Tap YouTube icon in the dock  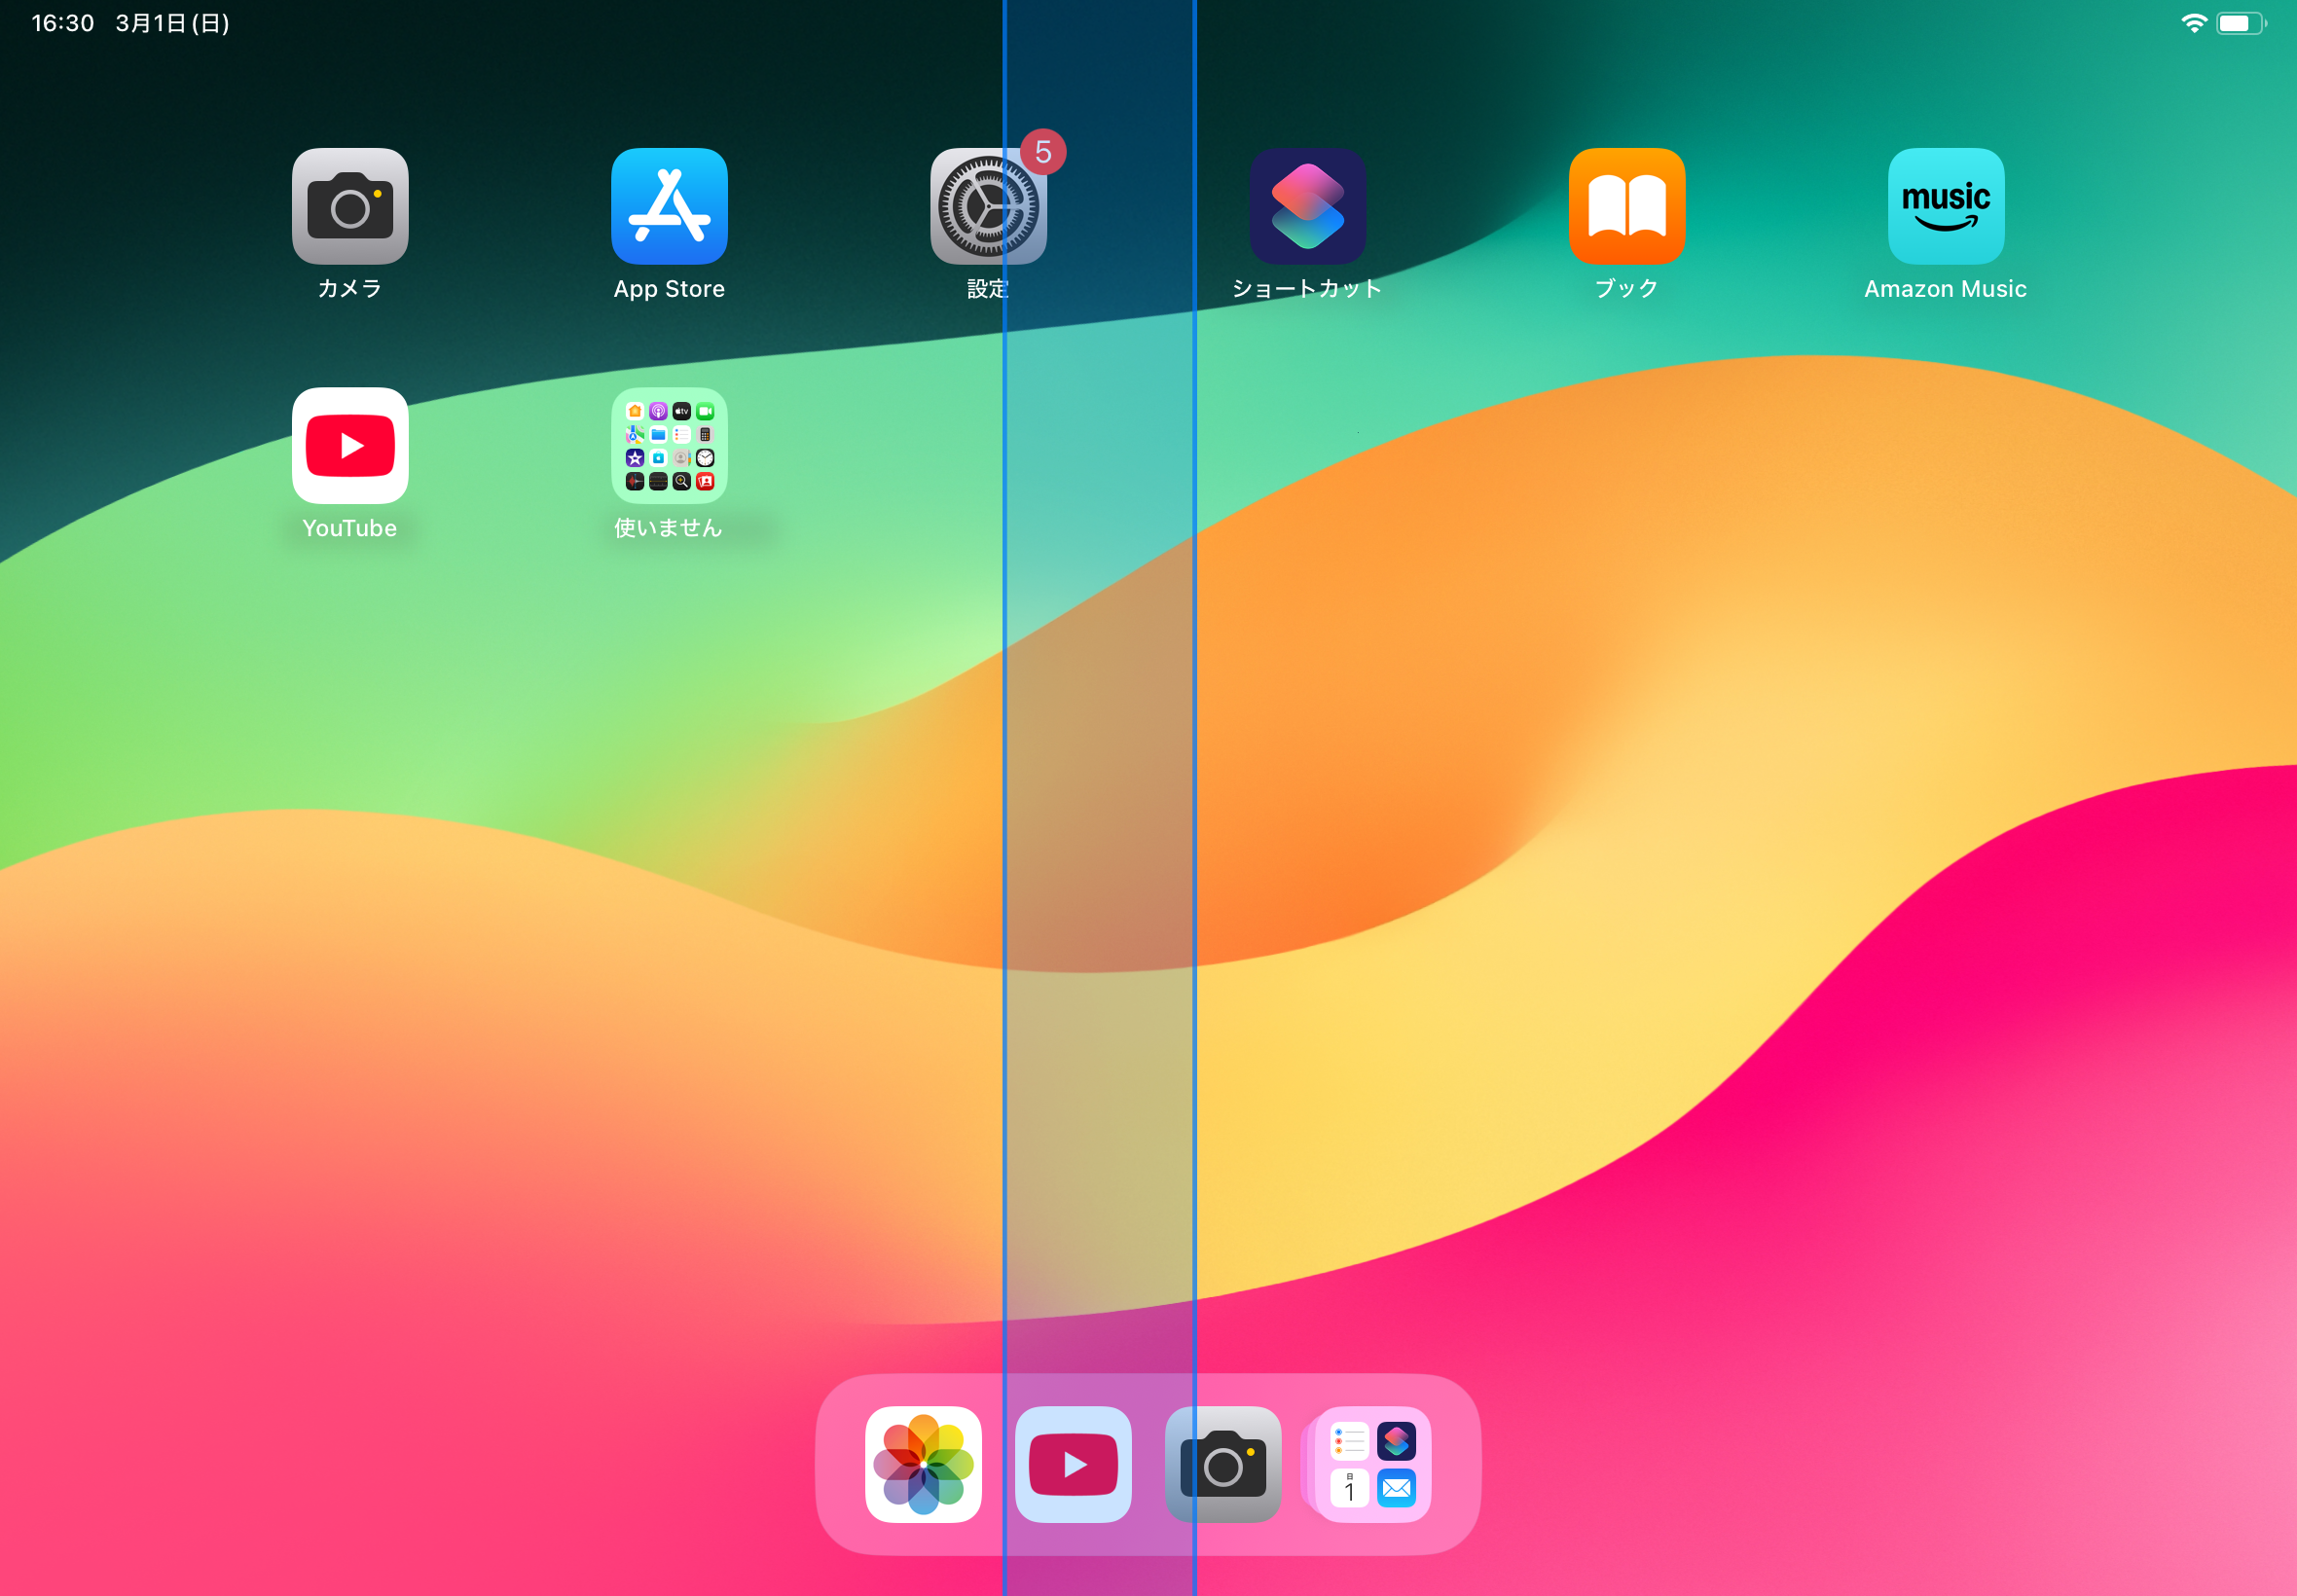pyautogui.click(x=1073, y=1465)
